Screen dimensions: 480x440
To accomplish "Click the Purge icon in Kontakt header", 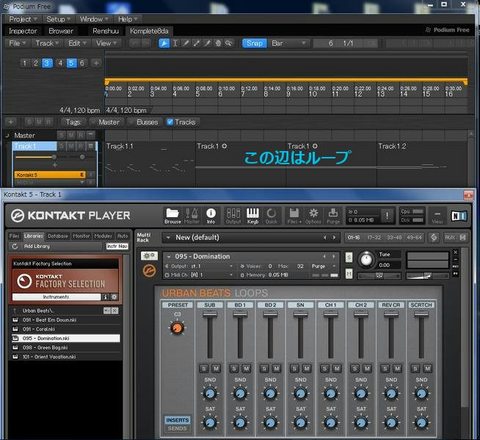I will [x=333, y=216].
